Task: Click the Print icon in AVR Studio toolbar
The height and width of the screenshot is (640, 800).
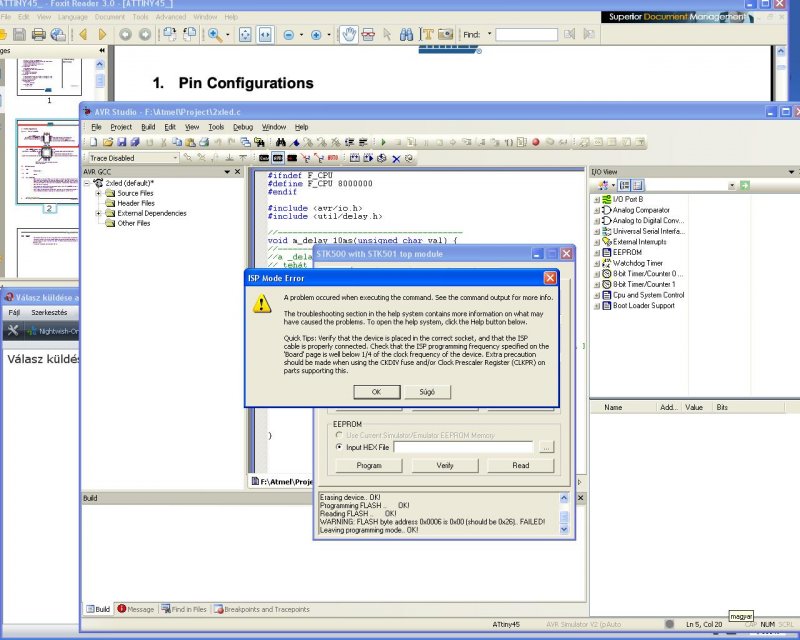Action: pos(204,142)
